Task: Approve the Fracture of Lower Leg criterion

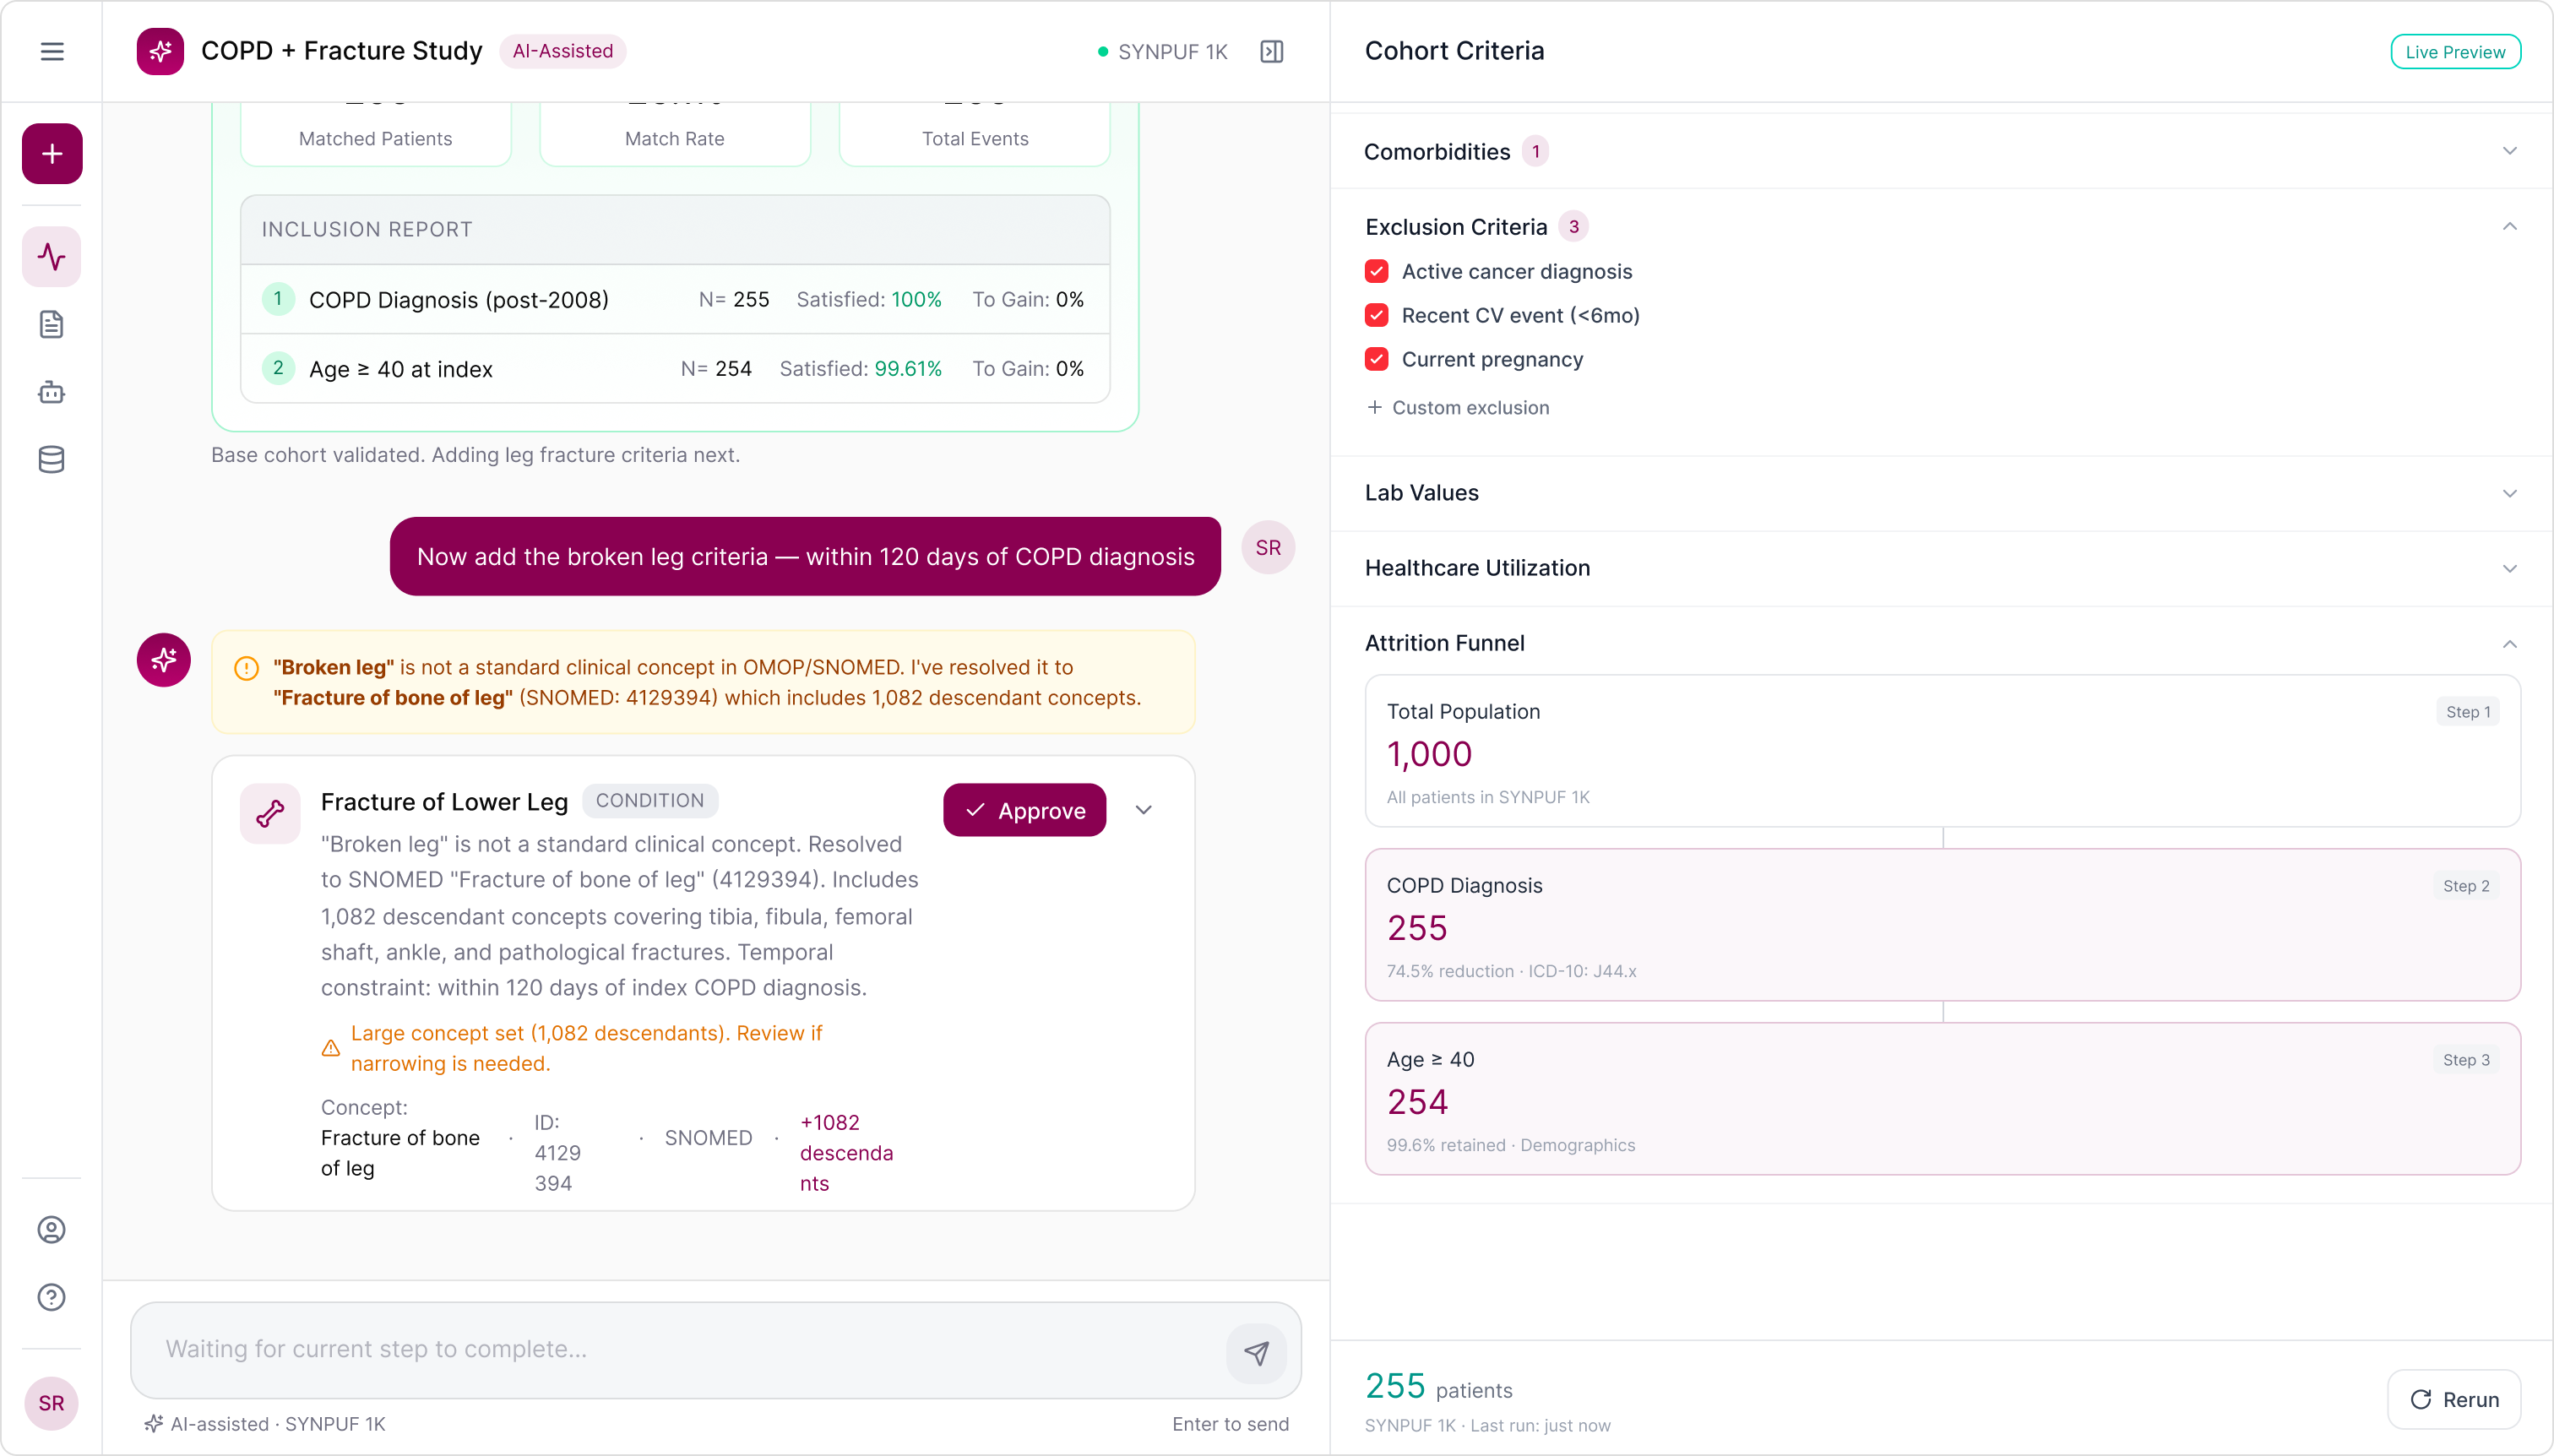Action: pyautogui.click(x=1025, y=810)
